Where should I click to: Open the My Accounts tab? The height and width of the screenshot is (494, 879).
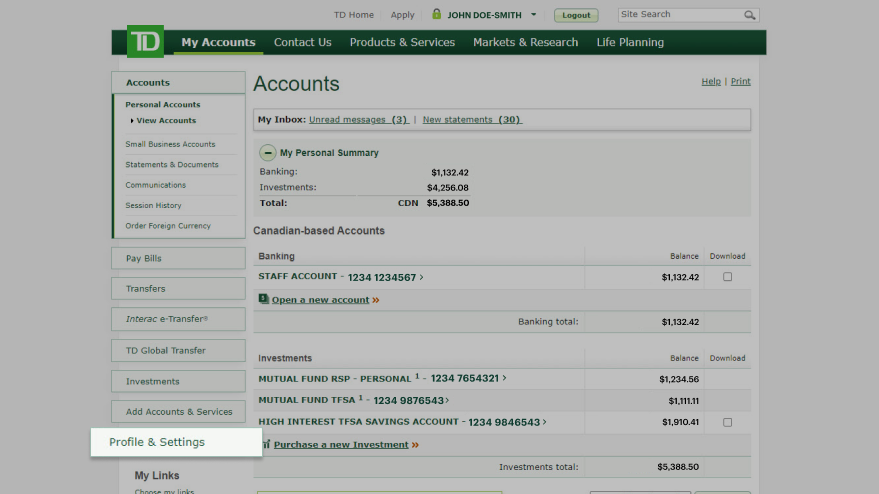[218, 42]
